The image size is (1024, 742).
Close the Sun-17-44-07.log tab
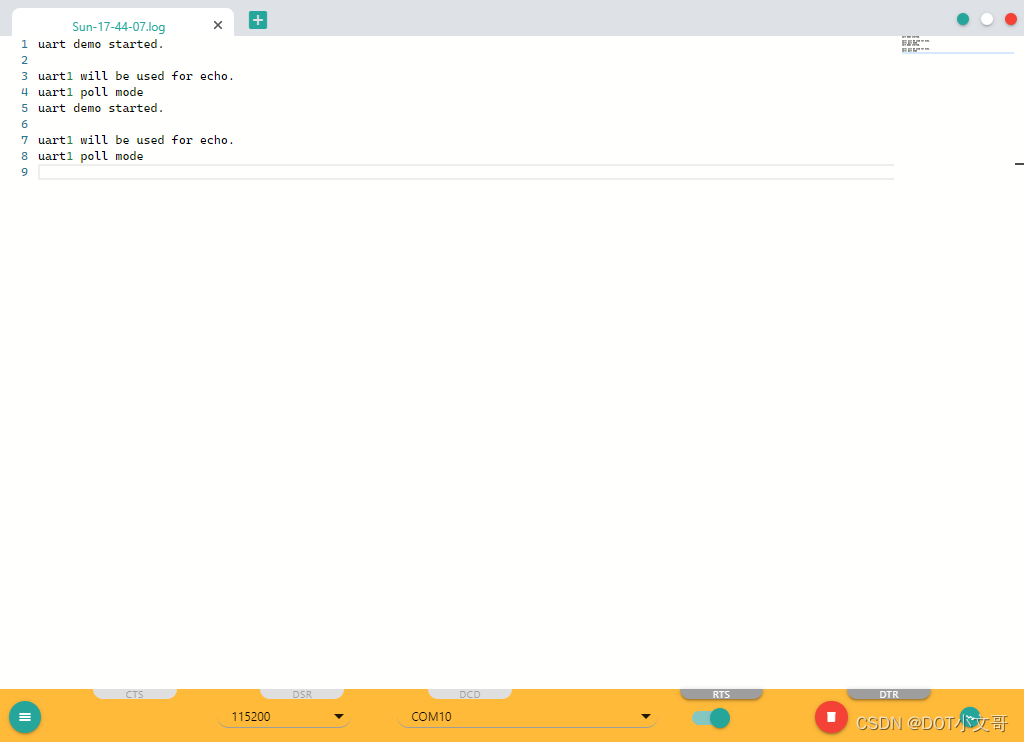coord(218,25)
